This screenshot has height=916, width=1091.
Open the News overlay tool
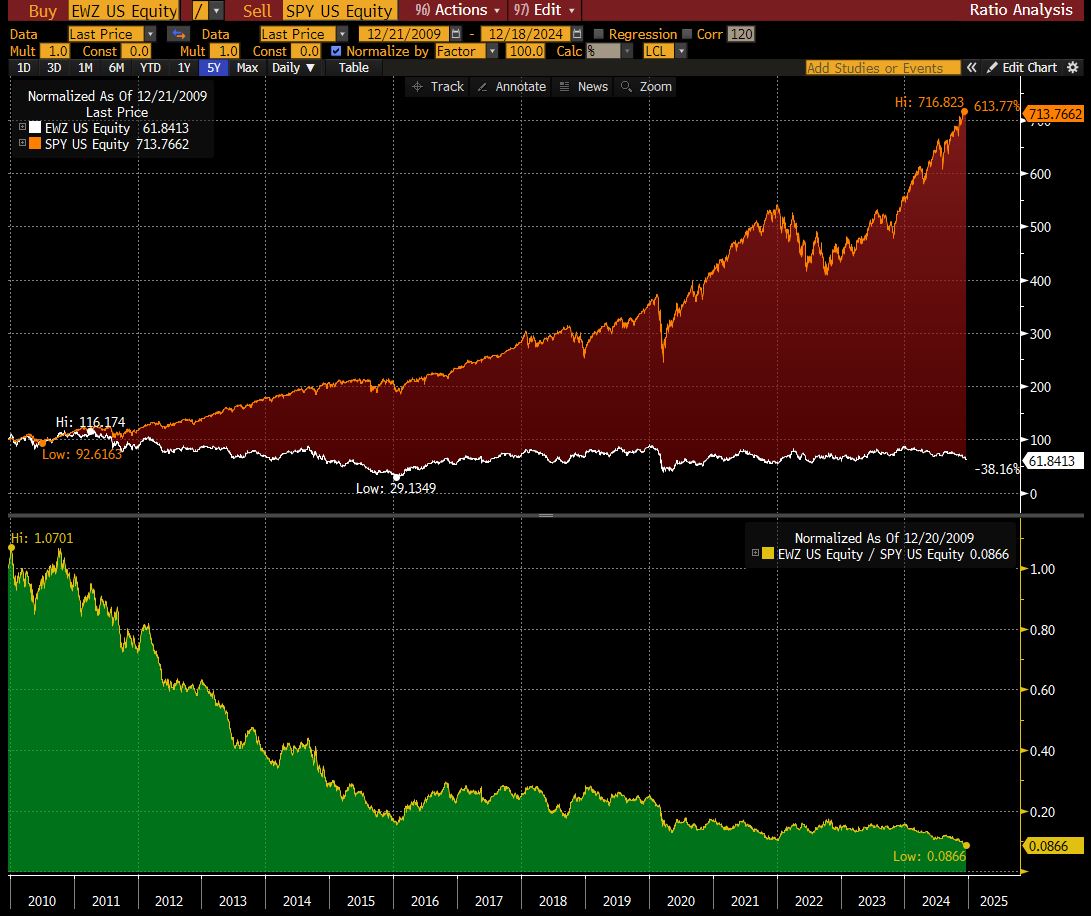point(584,87)
